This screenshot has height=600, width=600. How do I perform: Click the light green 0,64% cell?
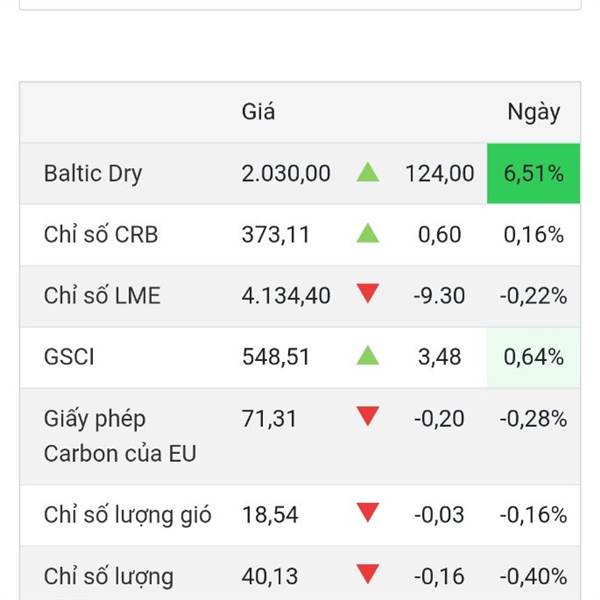(533, 357)
